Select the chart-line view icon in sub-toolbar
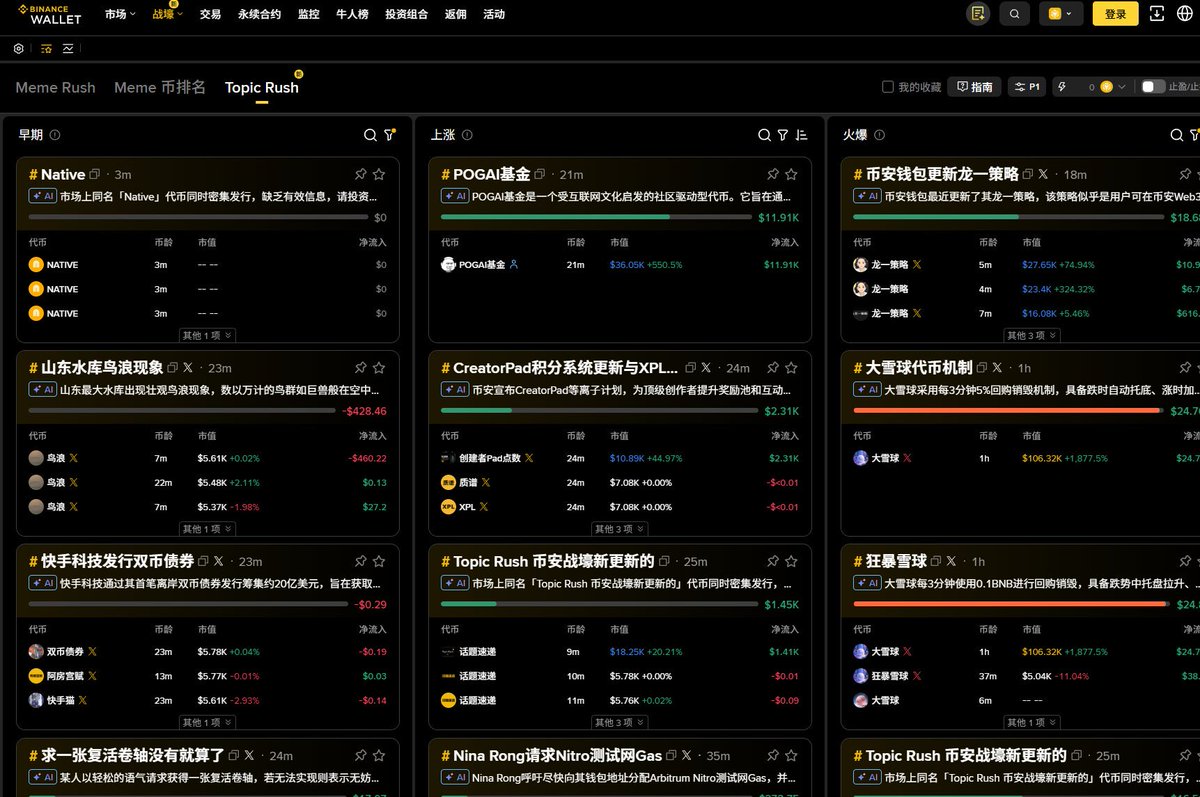The image size is (1200, 797). coord(68,48)
